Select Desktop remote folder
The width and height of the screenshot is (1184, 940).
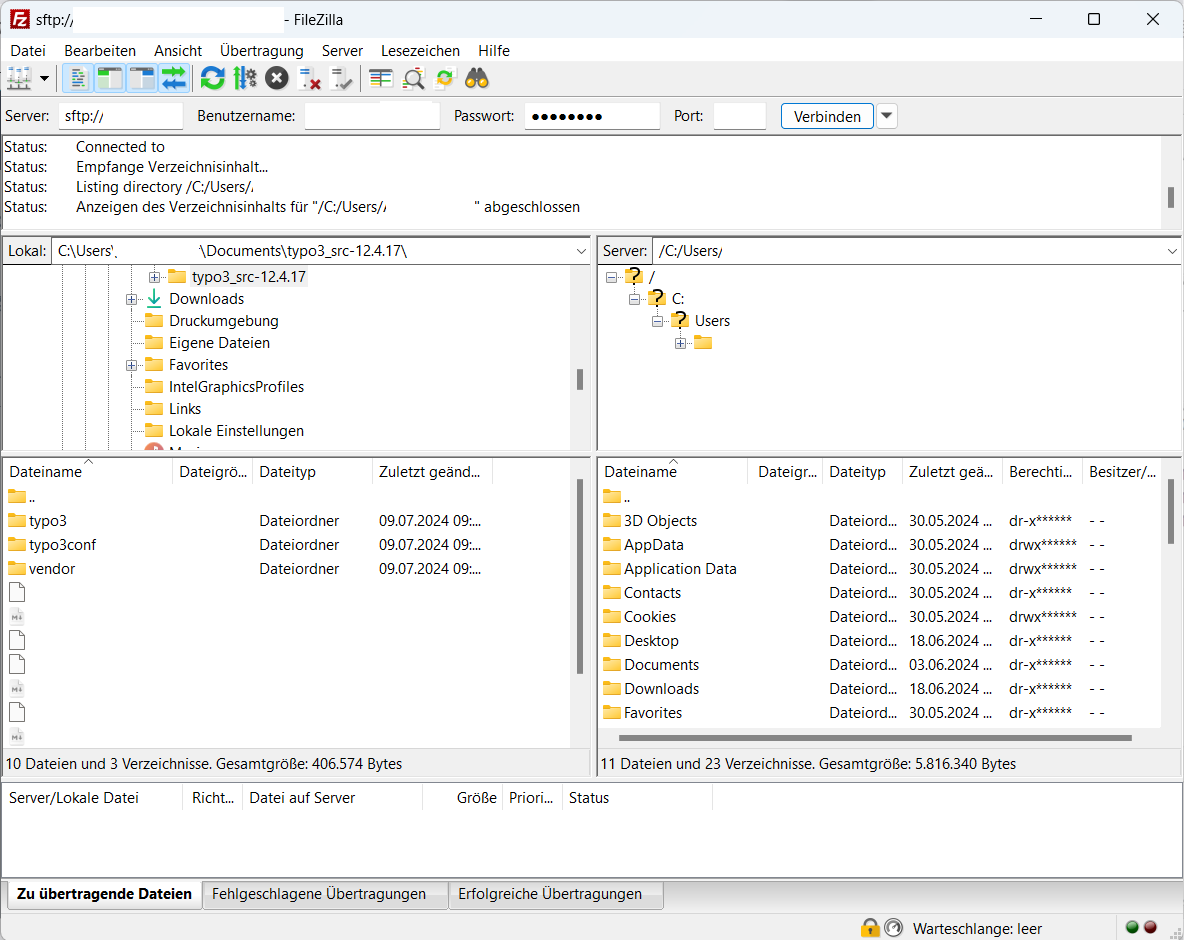(651, 640)
